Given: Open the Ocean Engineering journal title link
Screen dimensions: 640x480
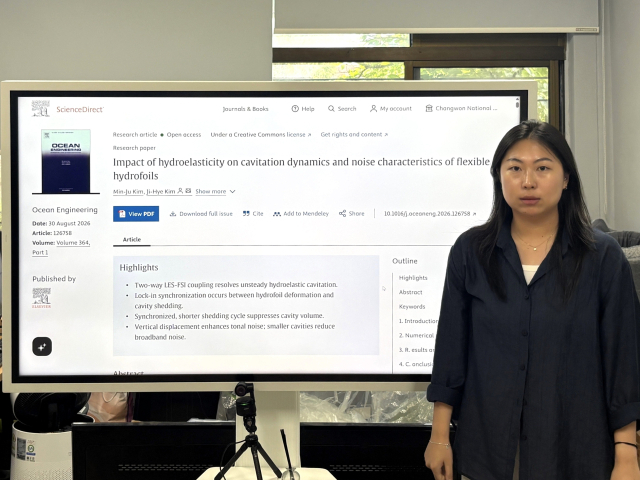Looking at the screenshot, I should tap(65, 210).
